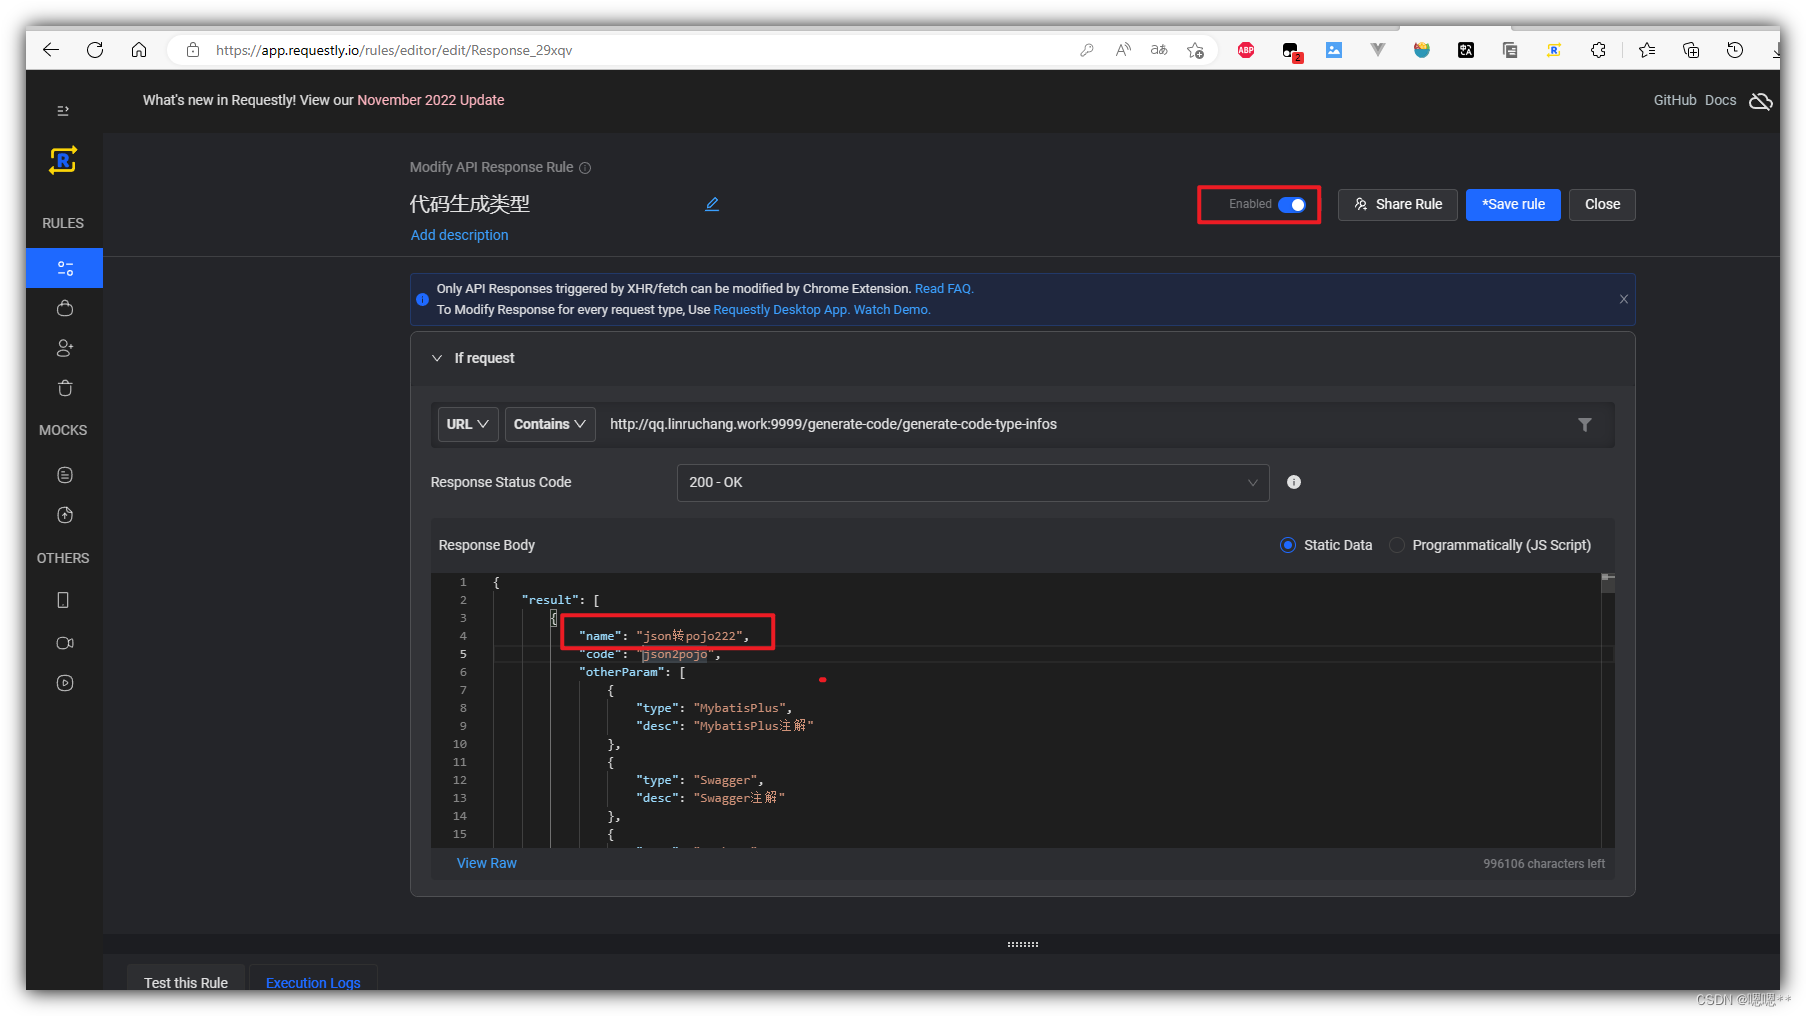Click the "otherParam" line in editor
This screenshot has height=1016, width=1806.
pyautogui.click(x=632, y=672)
